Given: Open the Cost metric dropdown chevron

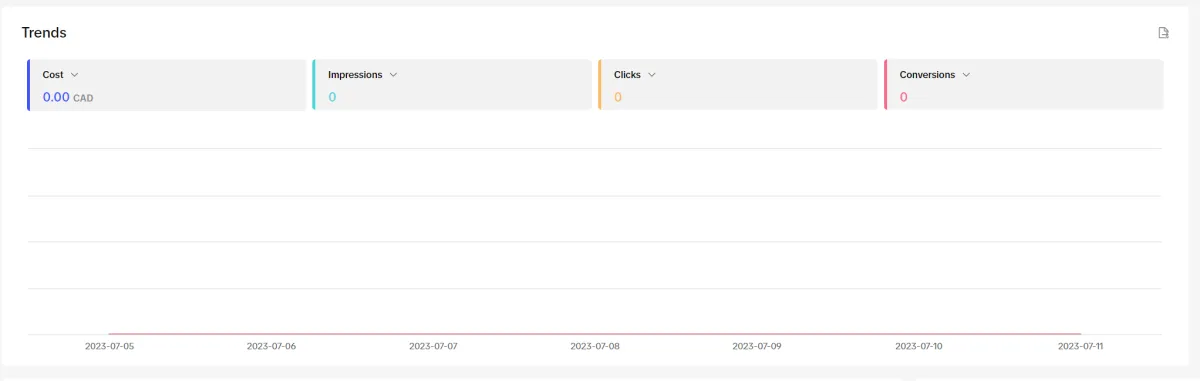Looking at the screenshot, I should coord(75,75).
